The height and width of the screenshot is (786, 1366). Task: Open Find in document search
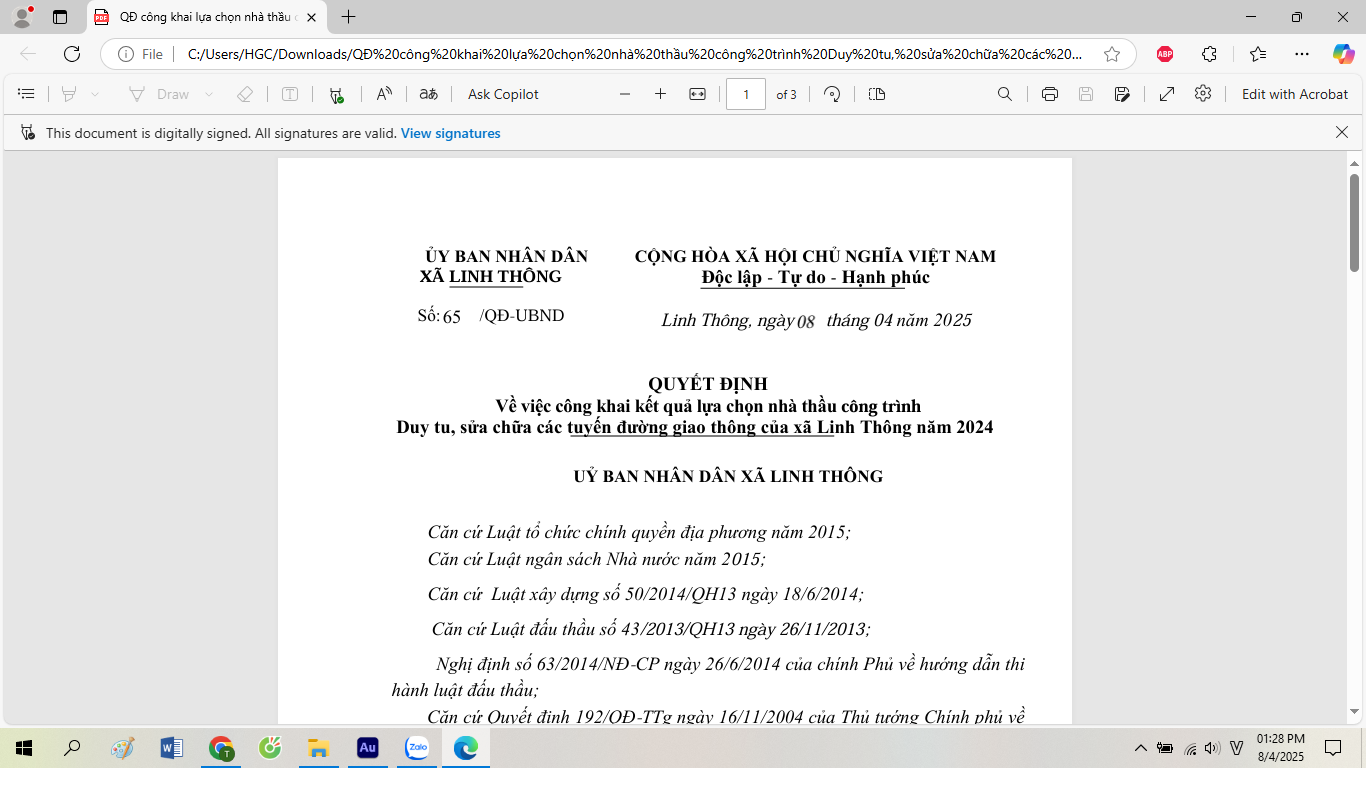point(1005,94)
